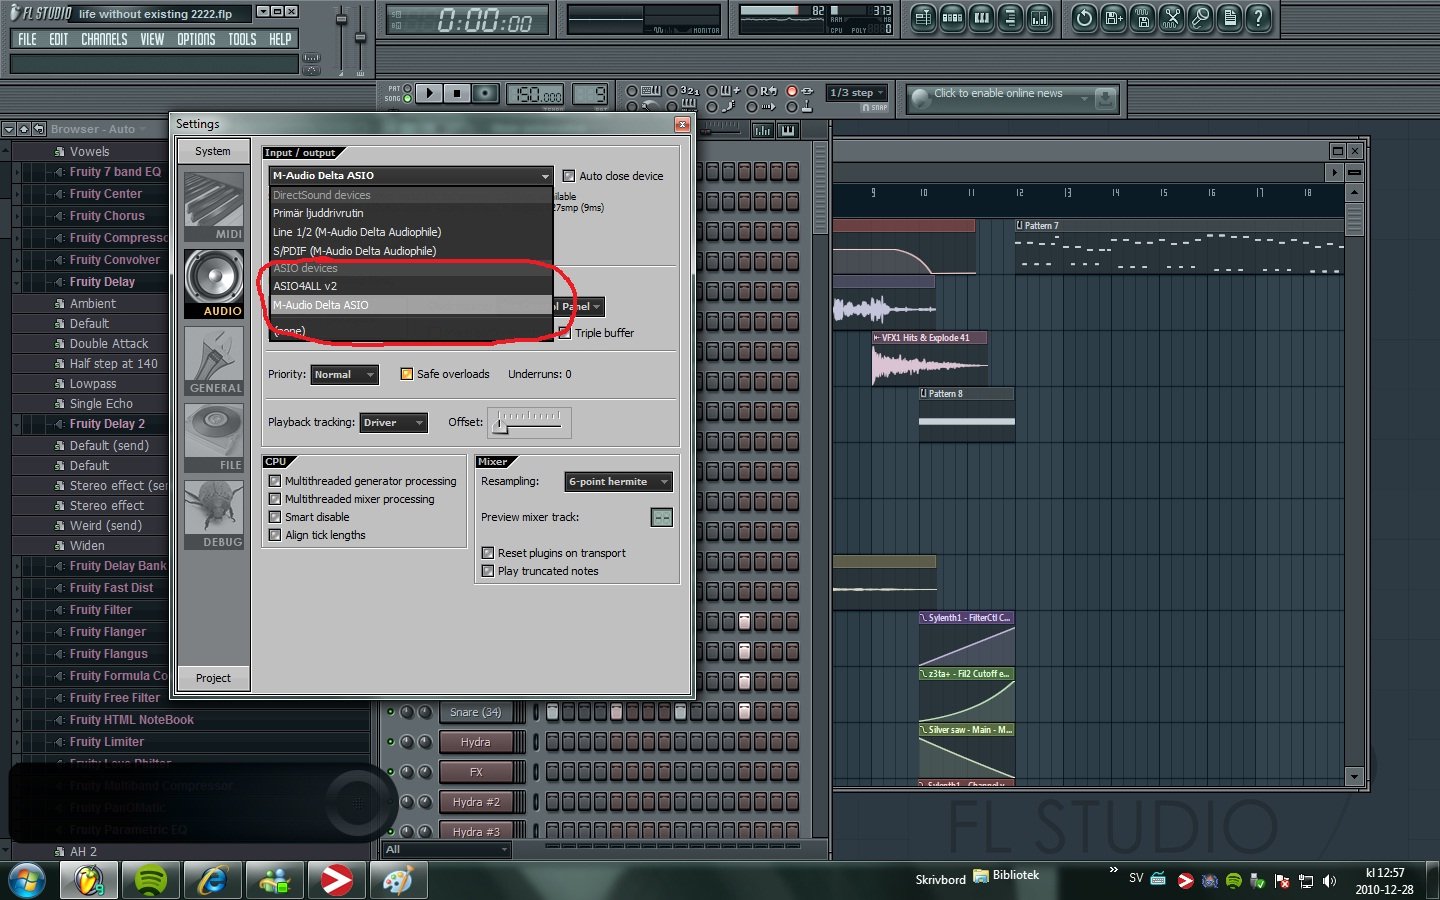Open the Playback tracking Driver dropdown
1440x900 pixels.
393,422
